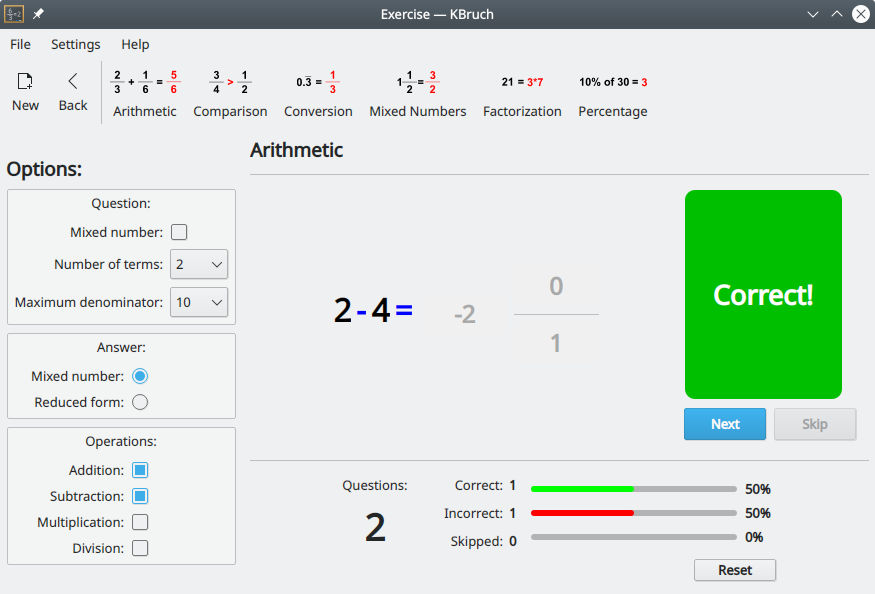Go Back using the toolbar arrow

click(x=73, y=82)
